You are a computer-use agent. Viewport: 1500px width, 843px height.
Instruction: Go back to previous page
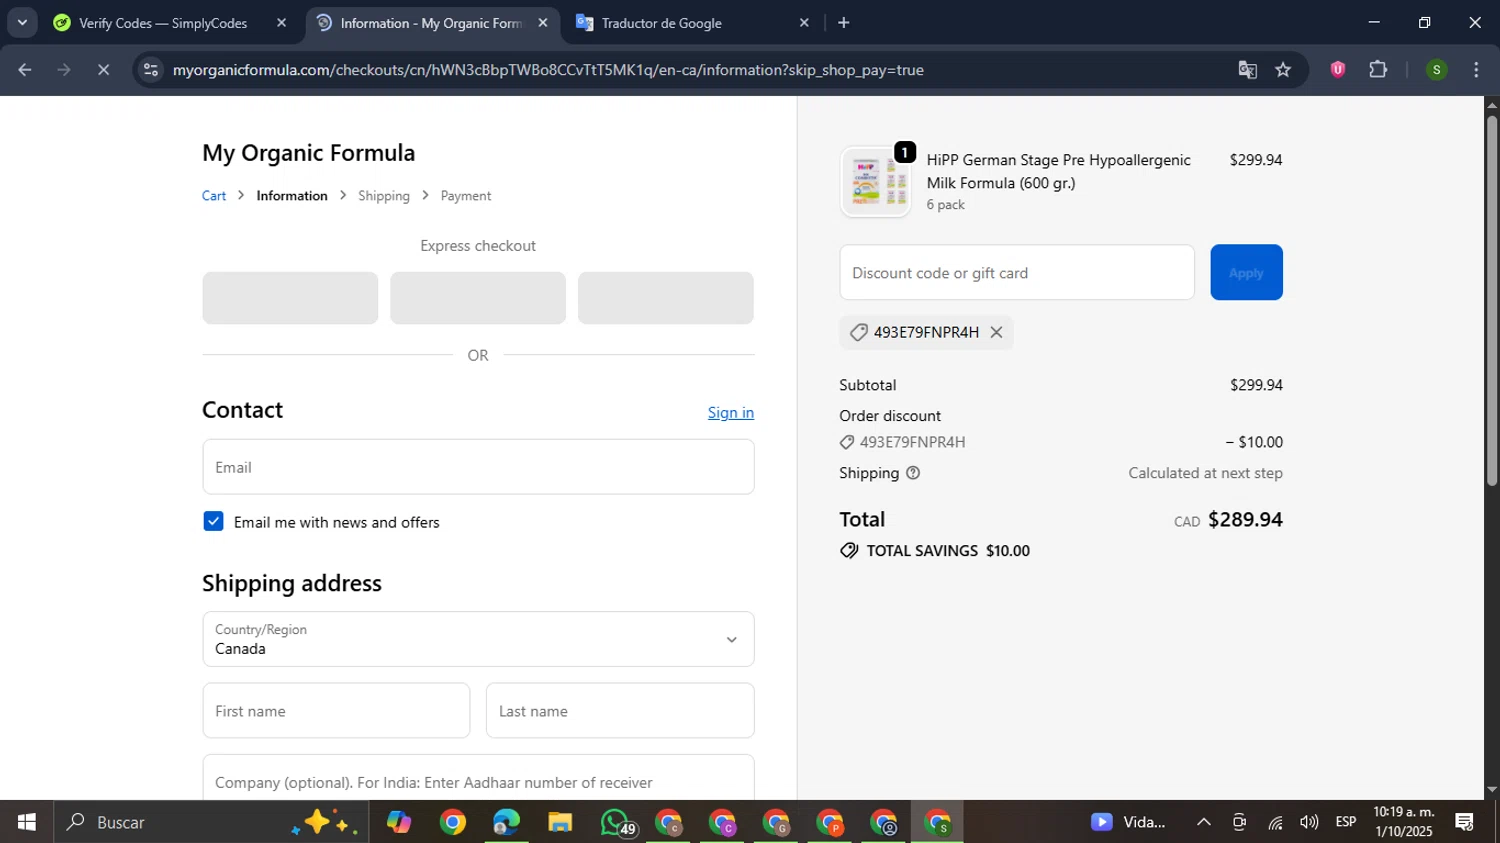tap(25, 70)
